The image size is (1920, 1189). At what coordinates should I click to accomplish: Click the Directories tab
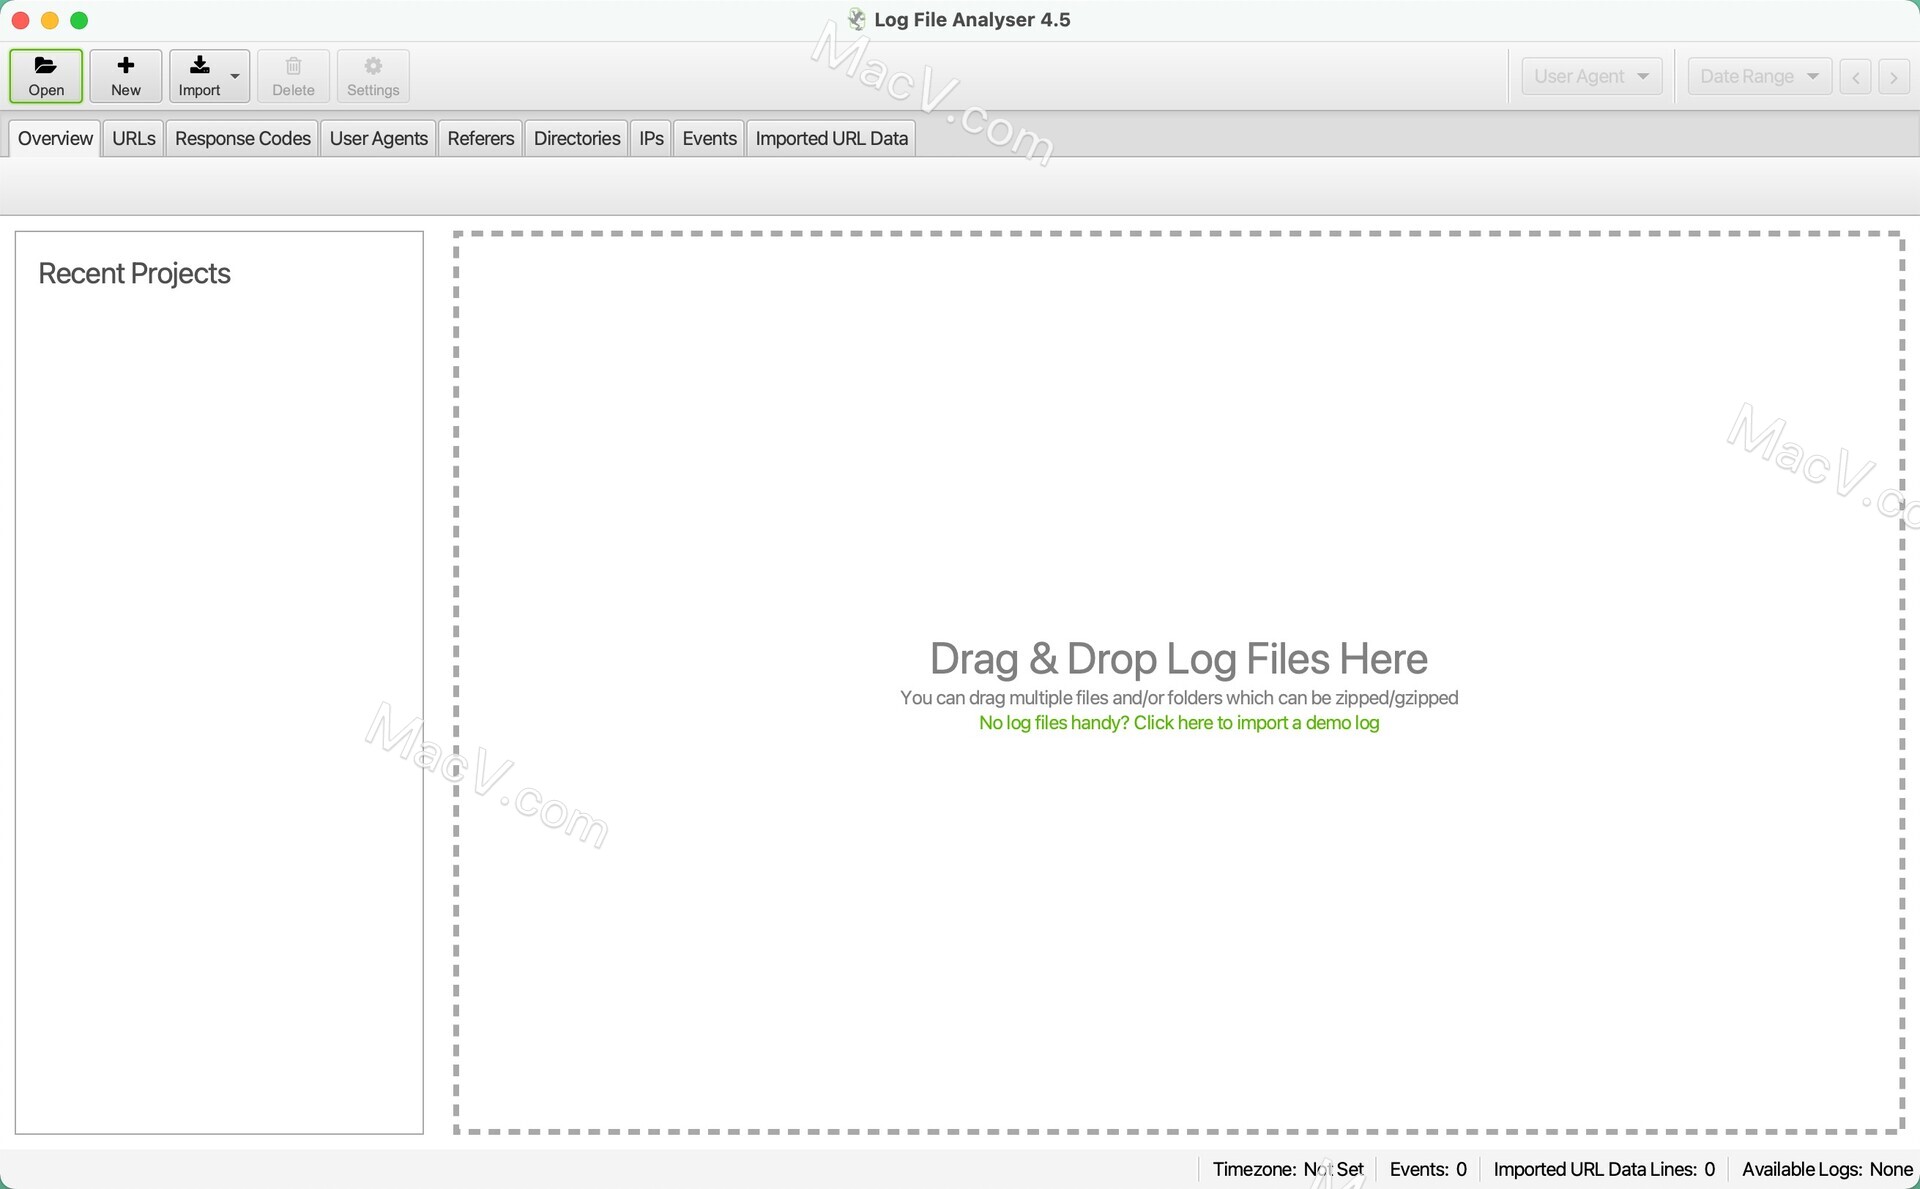(x=575, y=137)
